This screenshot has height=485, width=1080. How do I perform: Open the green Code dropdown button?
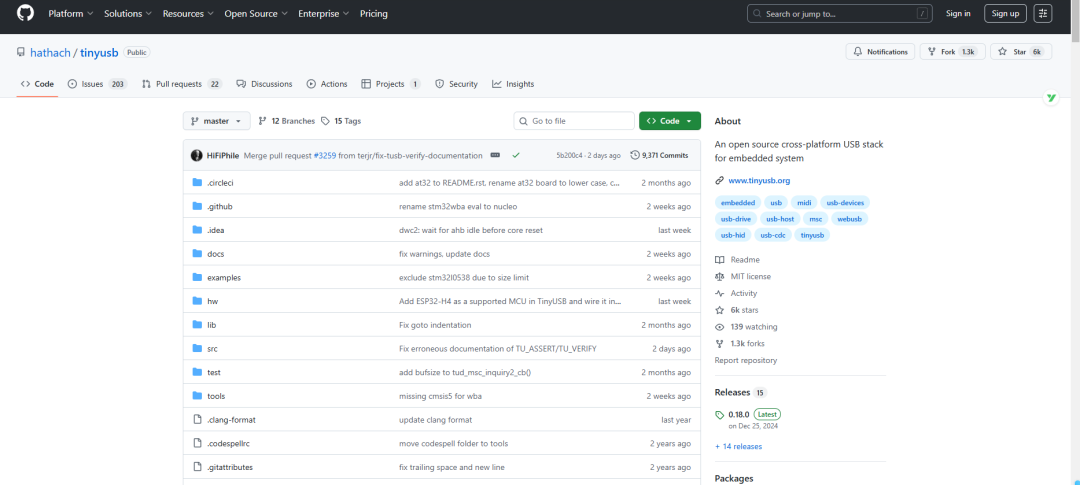[669, 121]
